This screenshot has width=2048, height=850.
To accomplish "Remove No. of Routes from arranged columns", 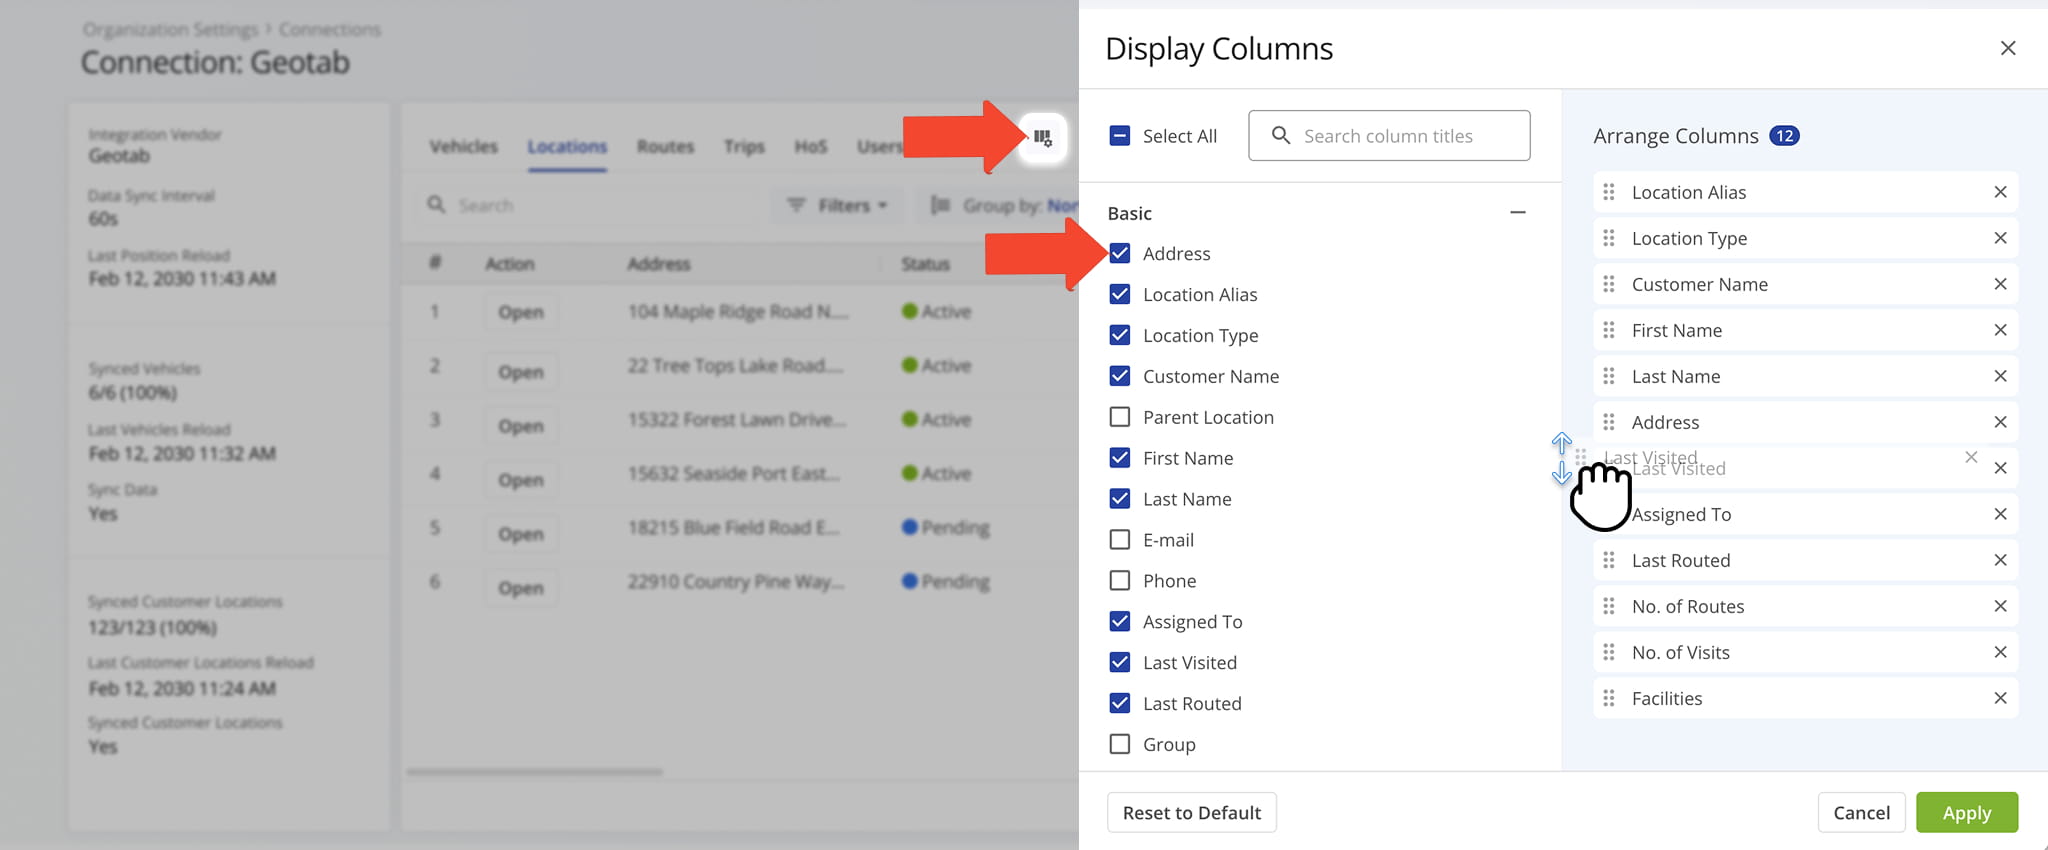I will point(2000,606).
